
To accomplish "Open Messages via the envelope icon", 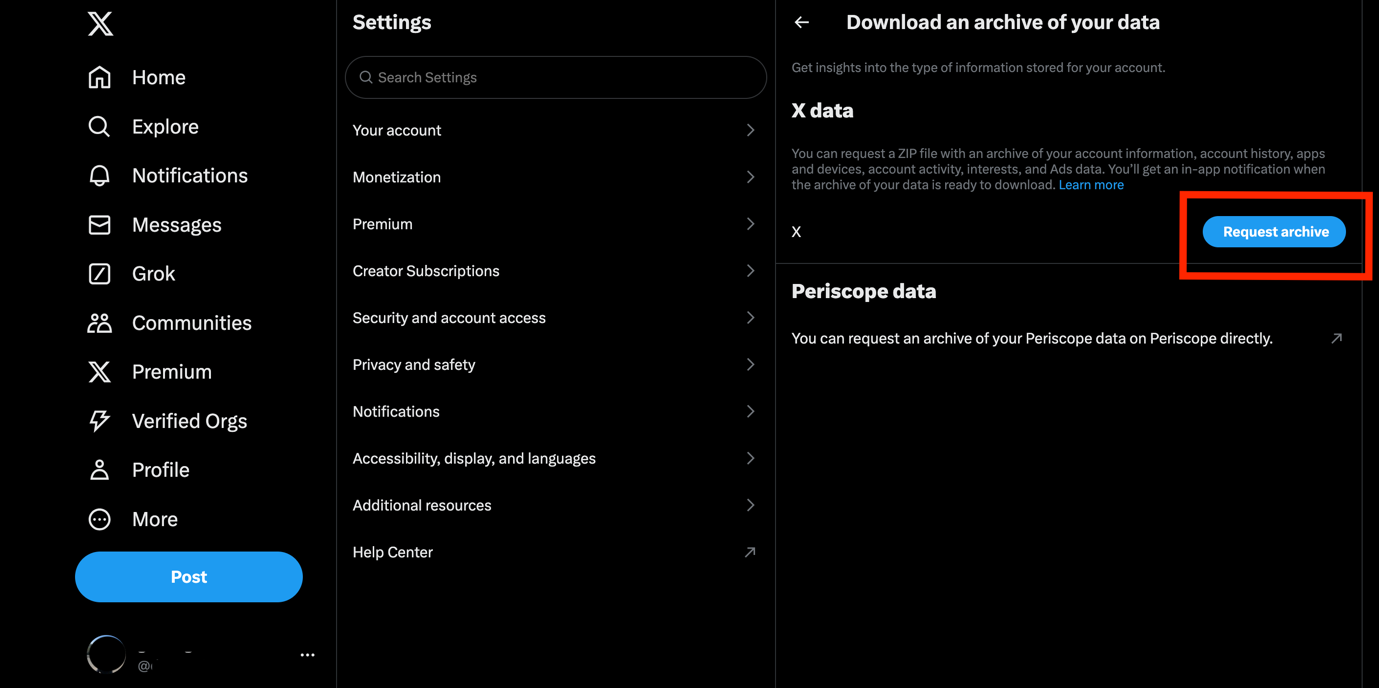I will pos(99,225).
